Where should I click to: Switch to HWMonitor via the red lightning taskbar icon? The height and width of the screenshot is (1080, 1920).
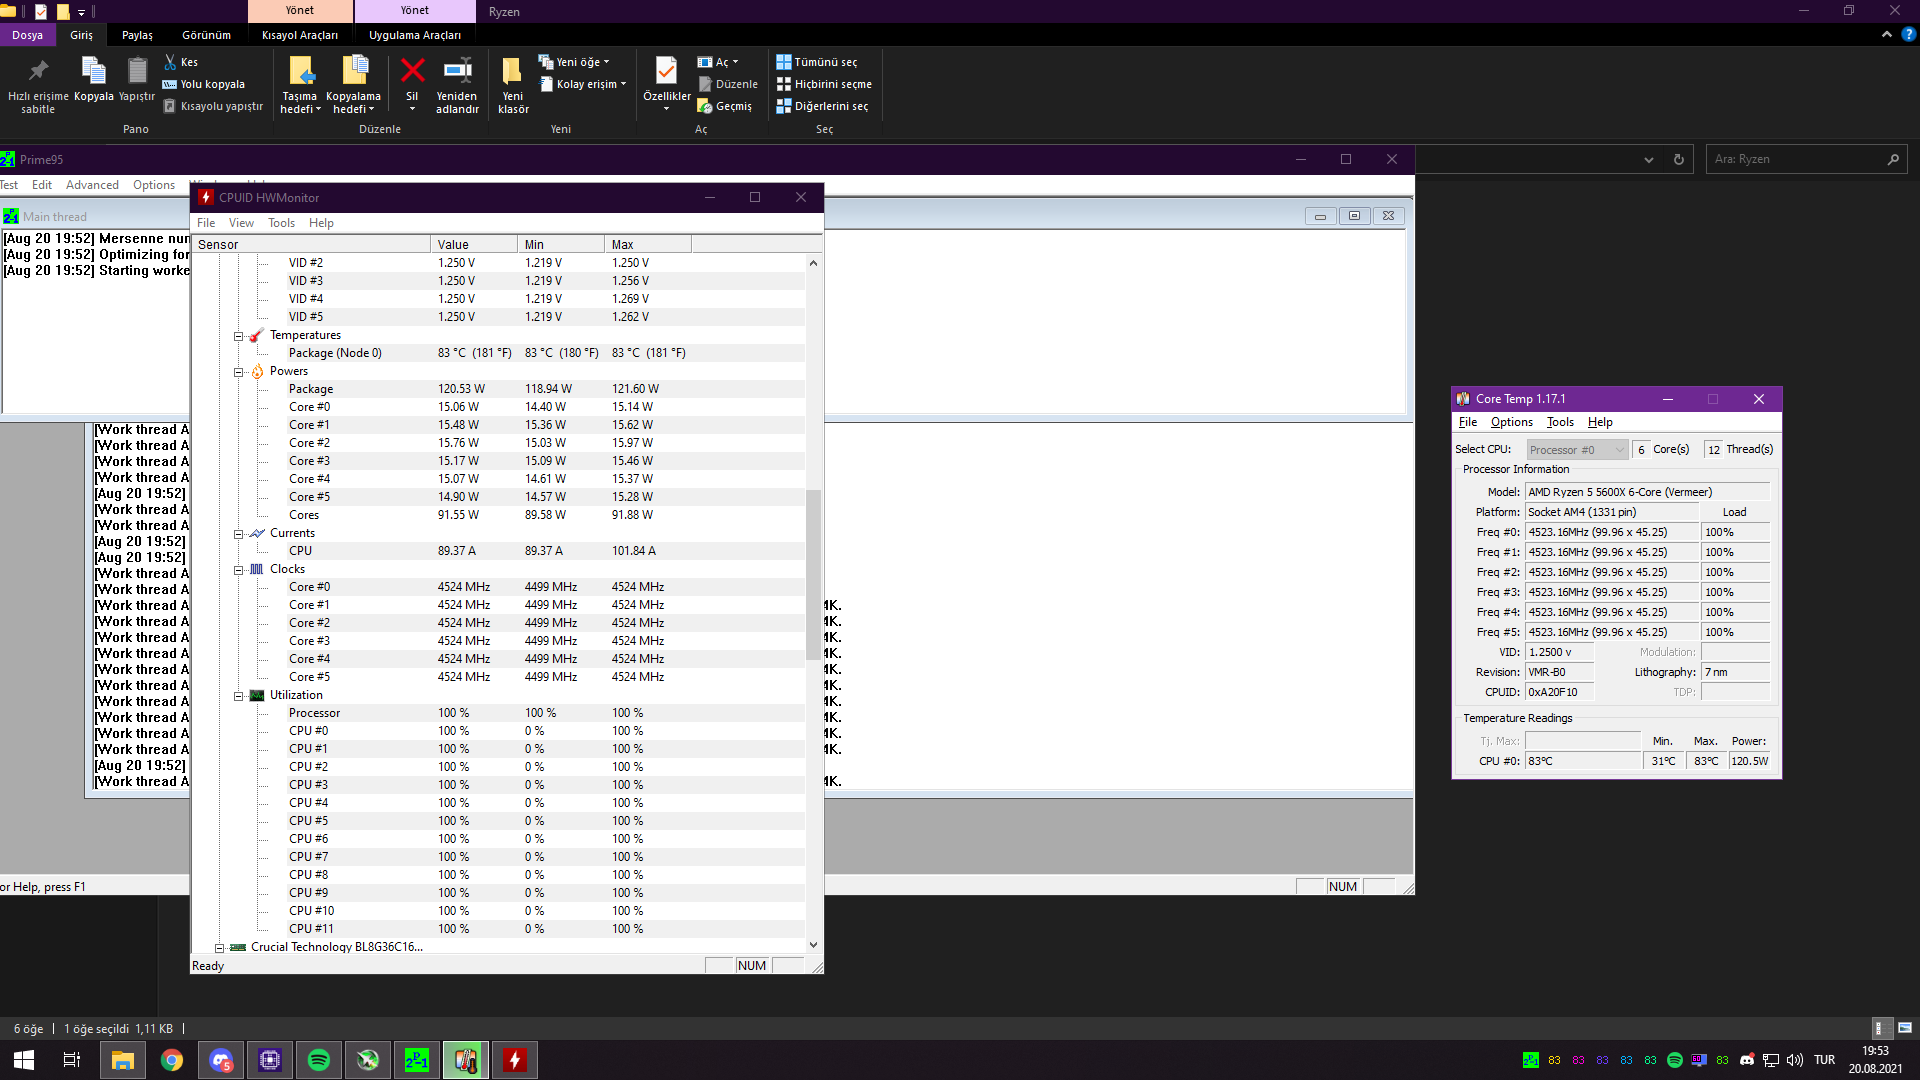pyautogui.click(x=515, y=1060)
